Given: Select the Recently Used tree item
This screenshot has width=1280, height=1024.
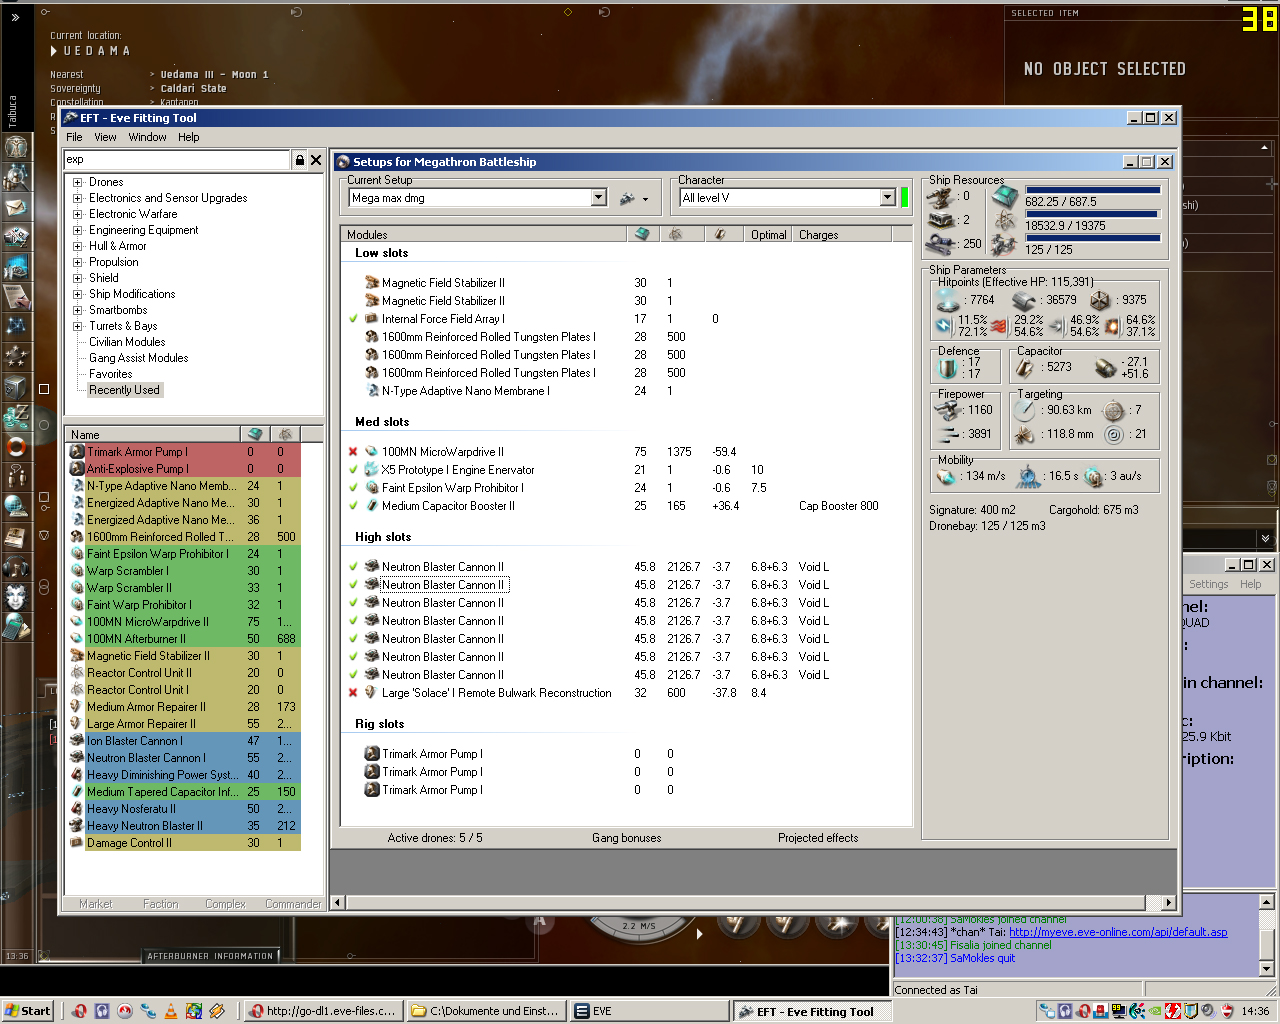Looking at the screenshot, I should (x=124, y=390).
